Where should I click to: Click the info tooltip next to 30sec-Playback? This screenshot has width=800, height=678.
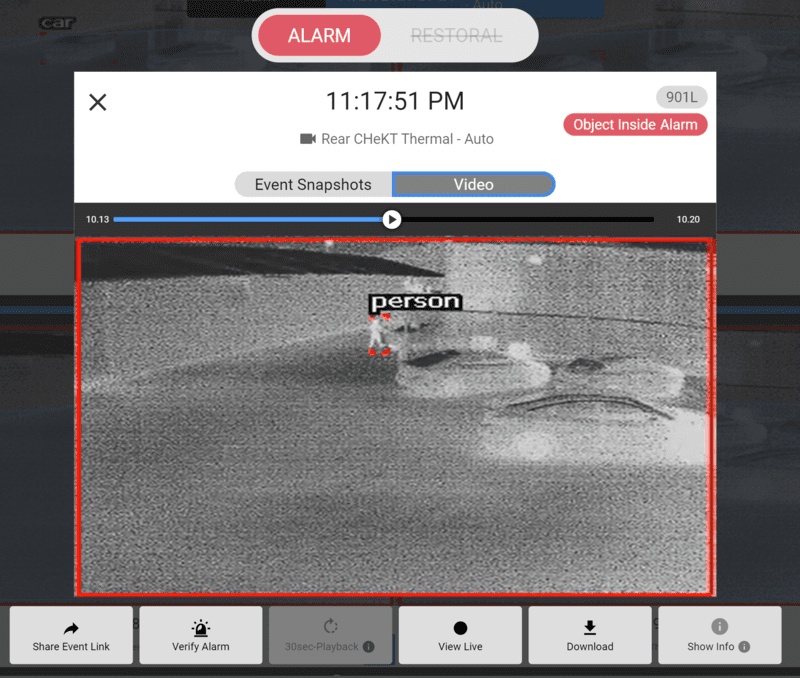pyautogui.click(x=368, y=647)
